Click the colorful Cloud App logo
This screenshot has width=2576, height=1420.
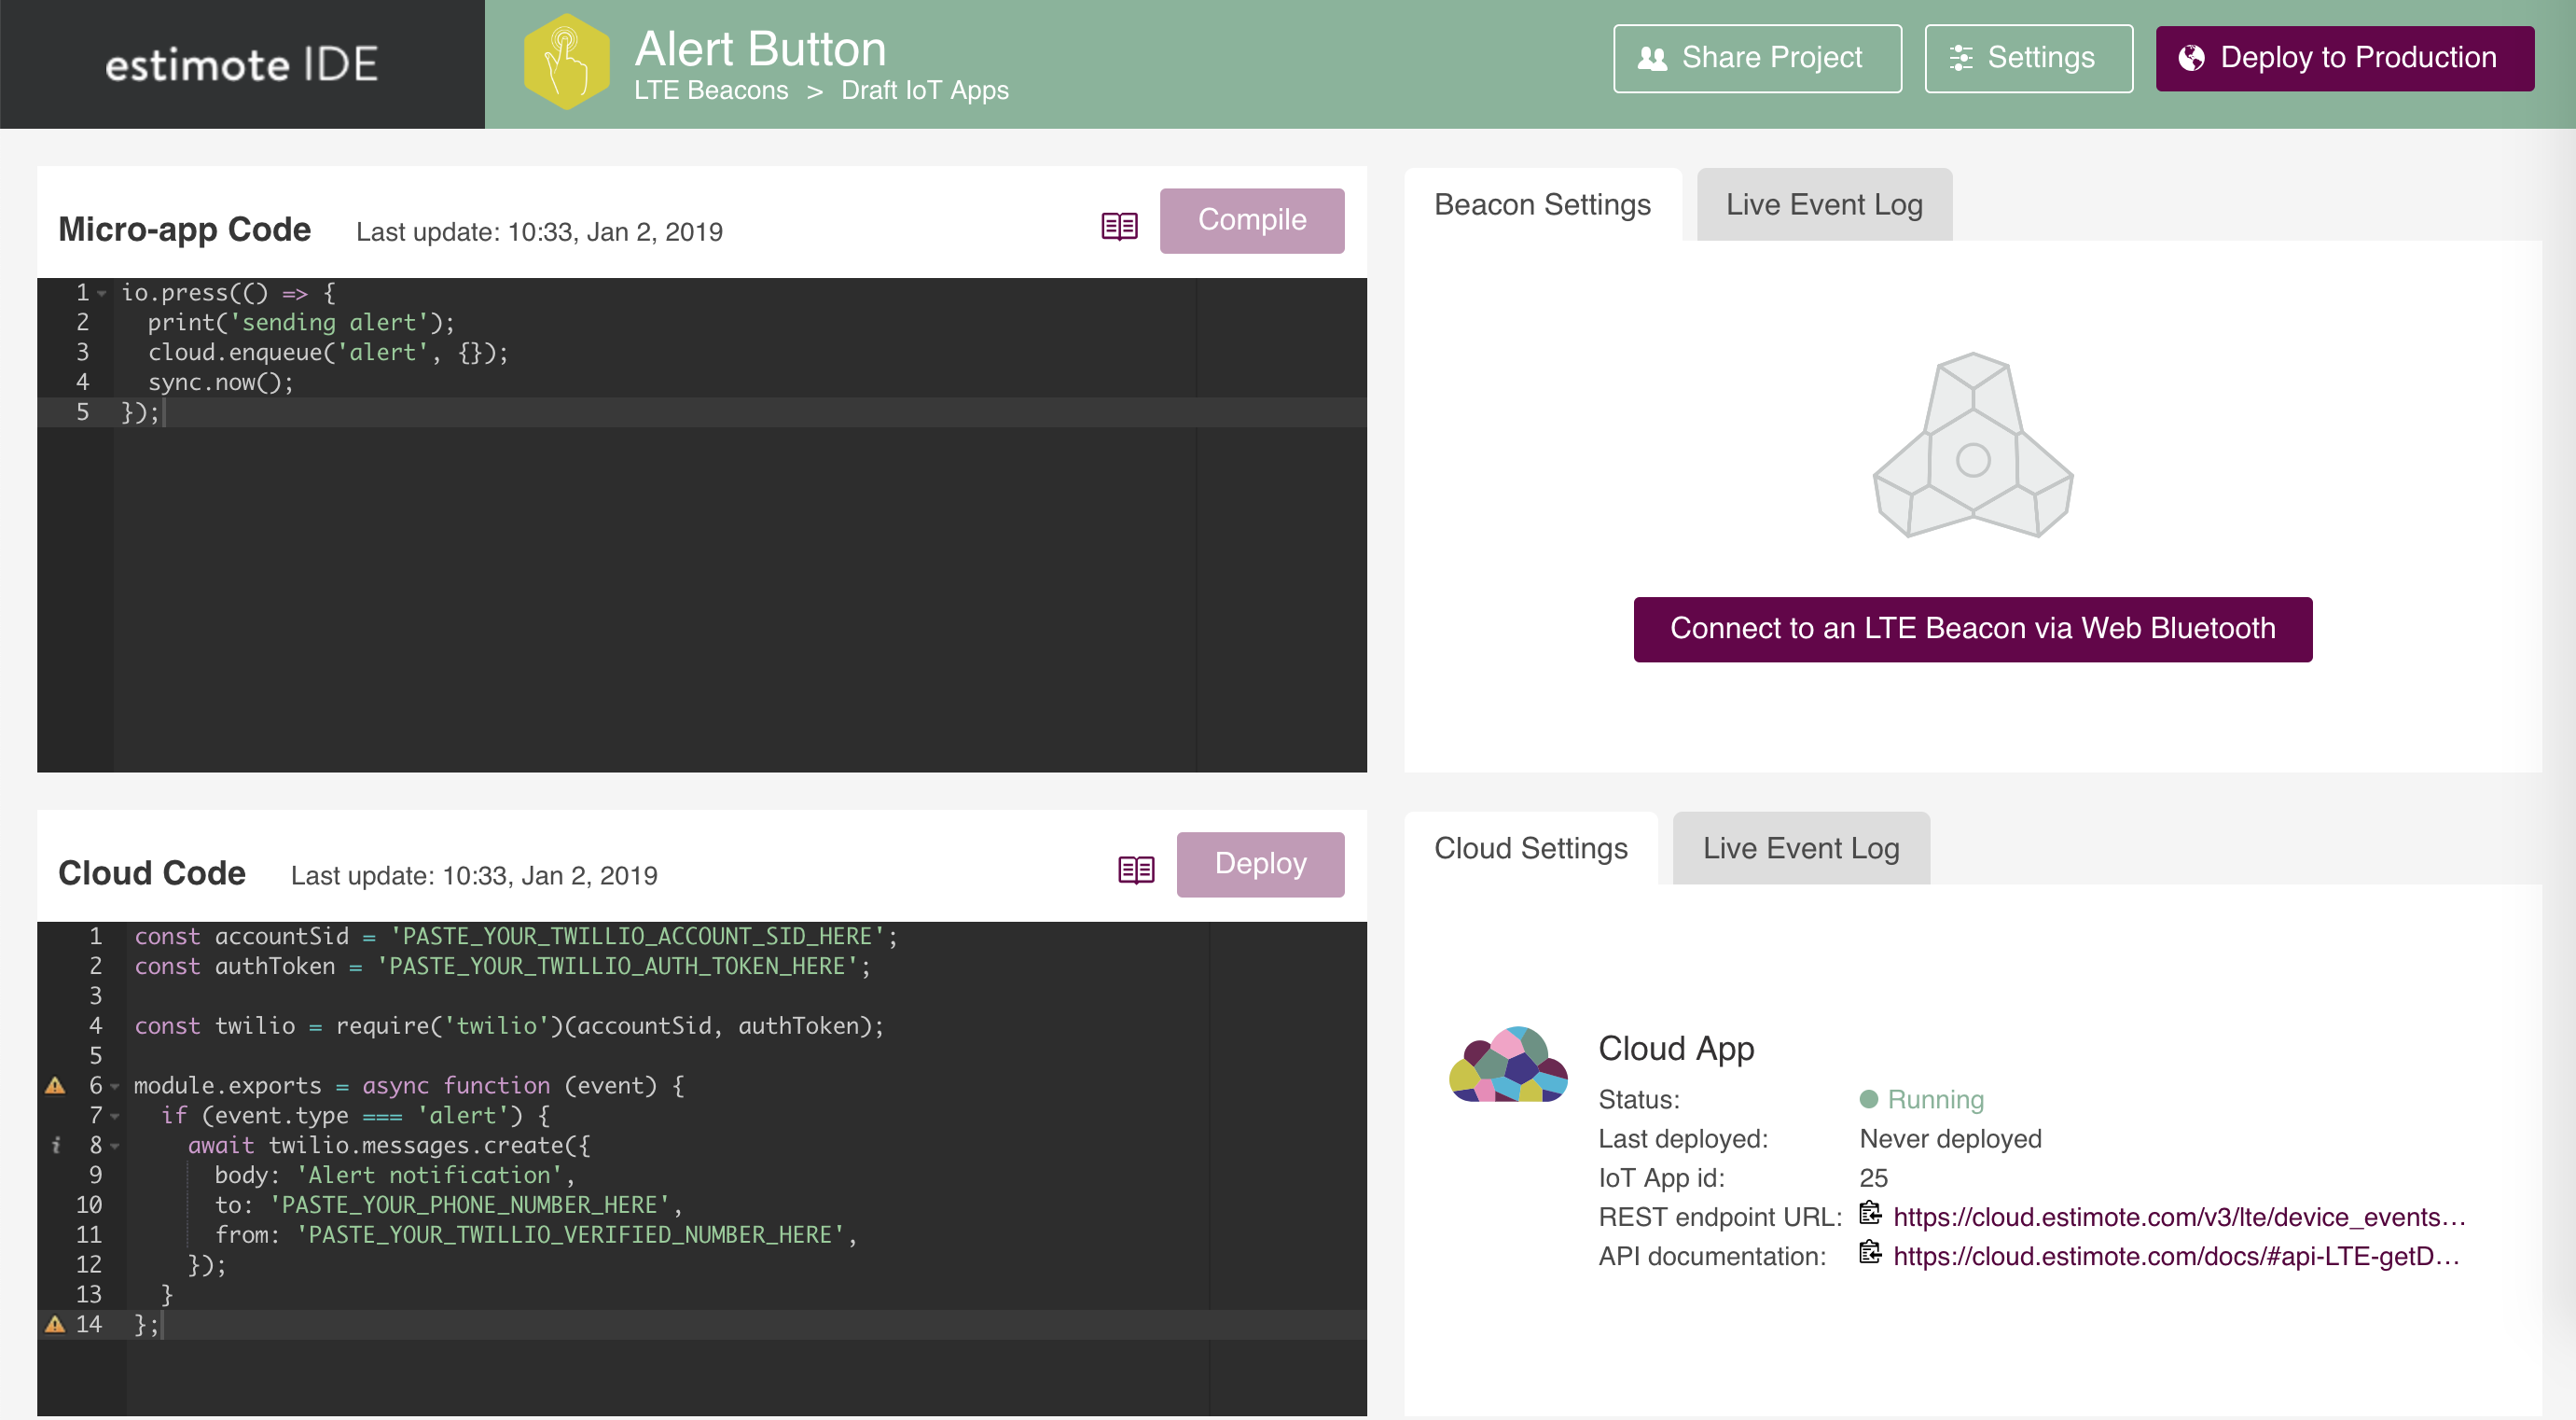[x=1508, y=1064]
